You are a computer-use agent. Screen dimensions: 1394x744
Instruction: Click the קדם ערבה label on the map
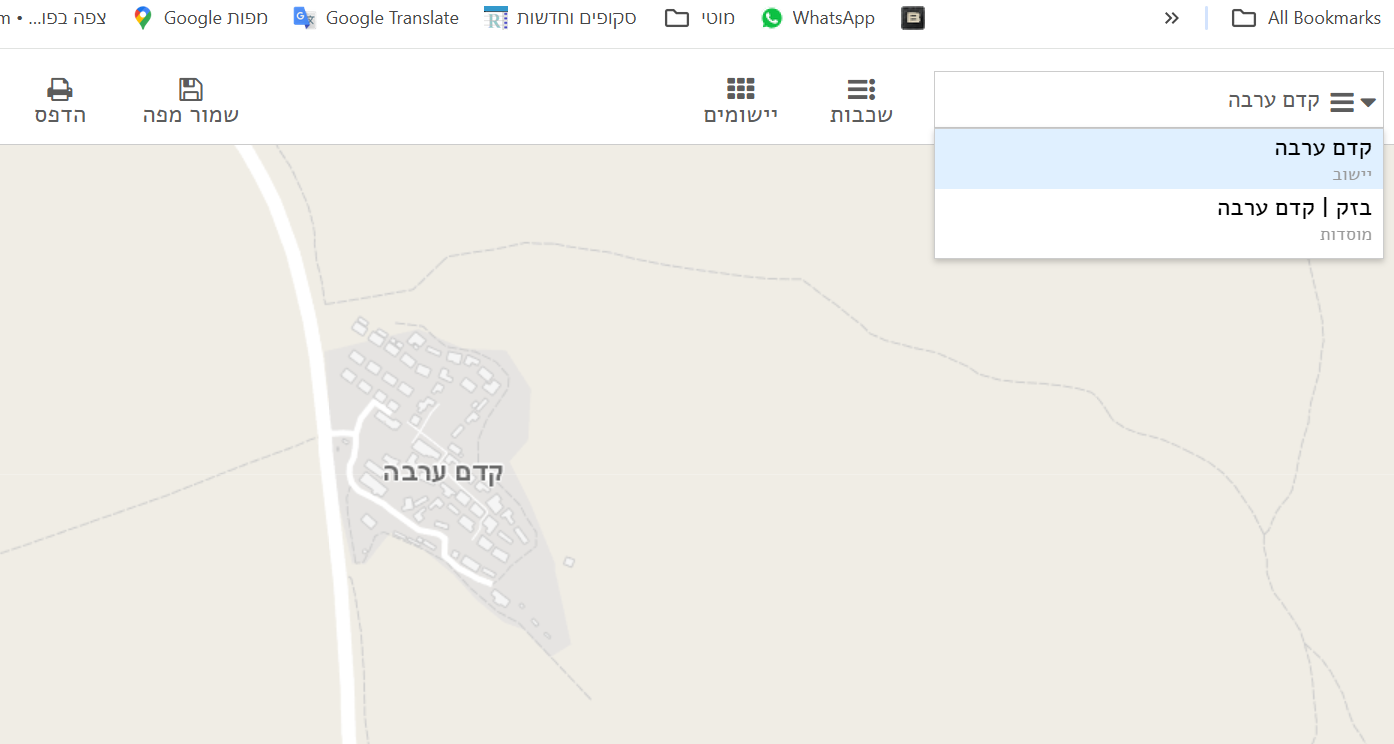[443, 473]
